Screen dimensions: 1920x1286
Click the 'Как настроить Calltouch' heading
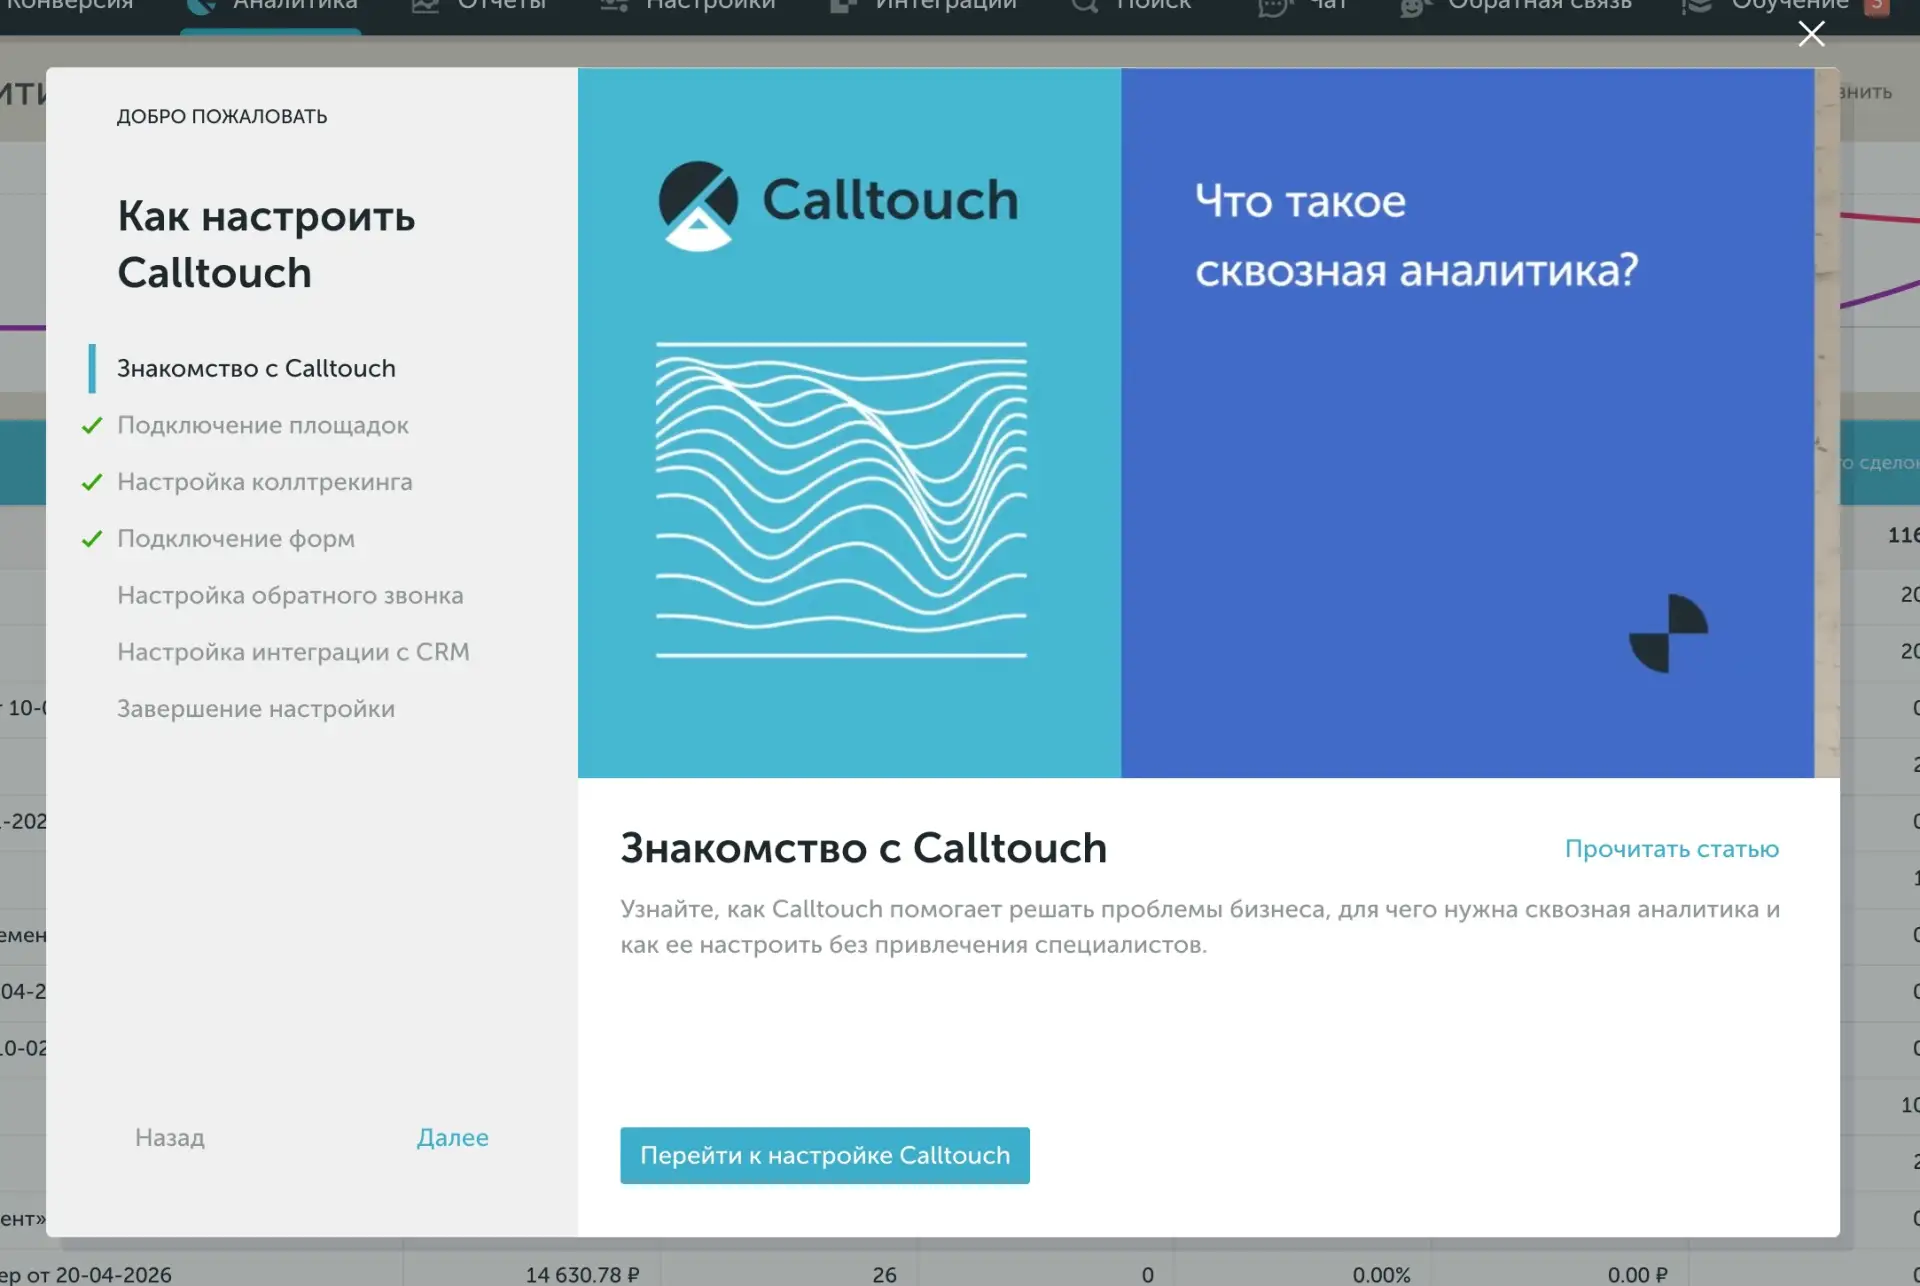(266, 245)
